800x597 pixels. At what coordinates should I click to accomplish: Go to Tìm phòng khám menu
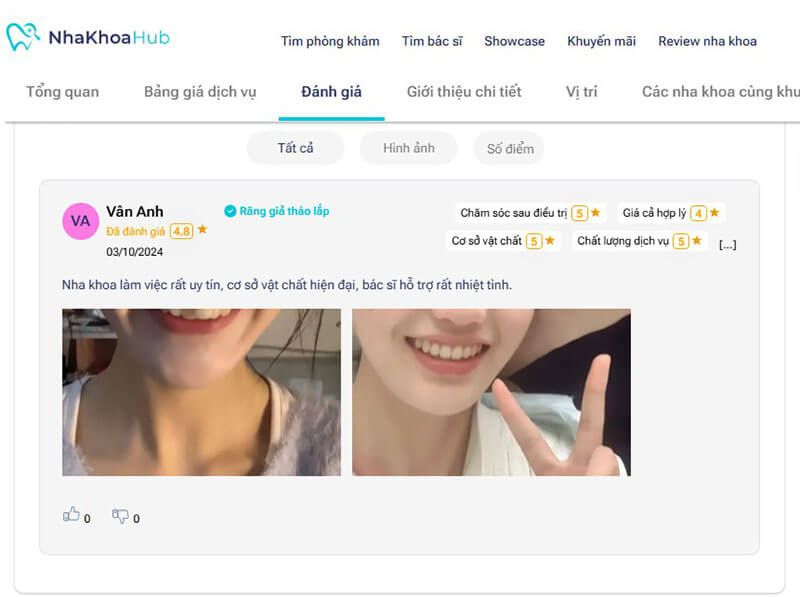click(x=330, y=41)
